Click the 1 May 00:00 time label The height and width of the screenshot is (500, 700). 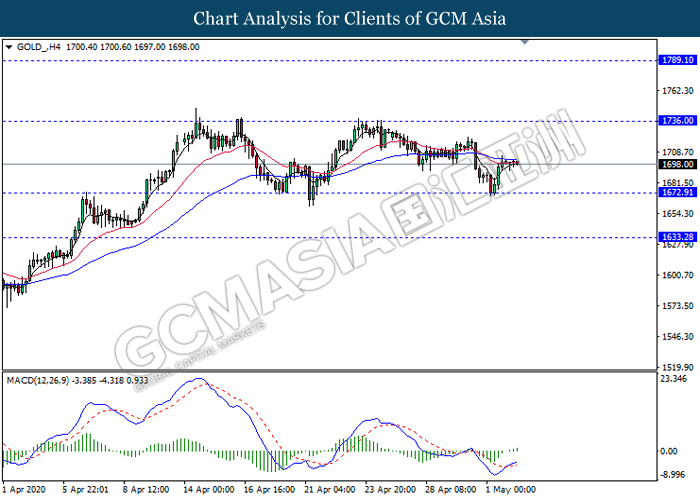(x=511, y=490)
